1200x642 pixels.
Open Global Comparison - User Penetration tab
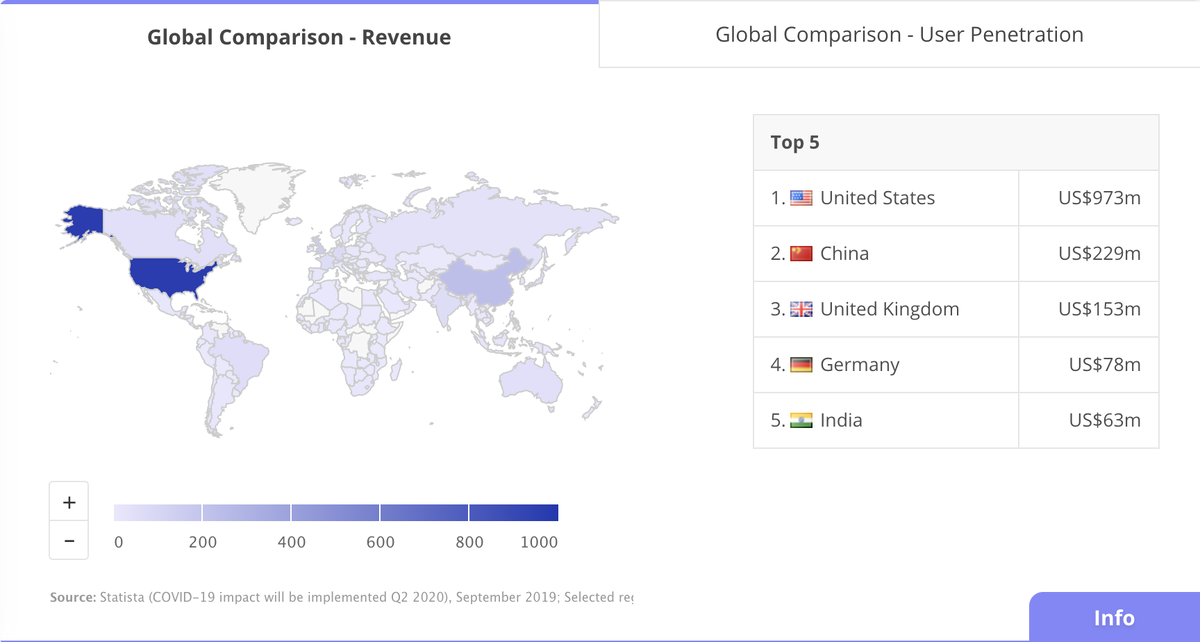point(899,34)
